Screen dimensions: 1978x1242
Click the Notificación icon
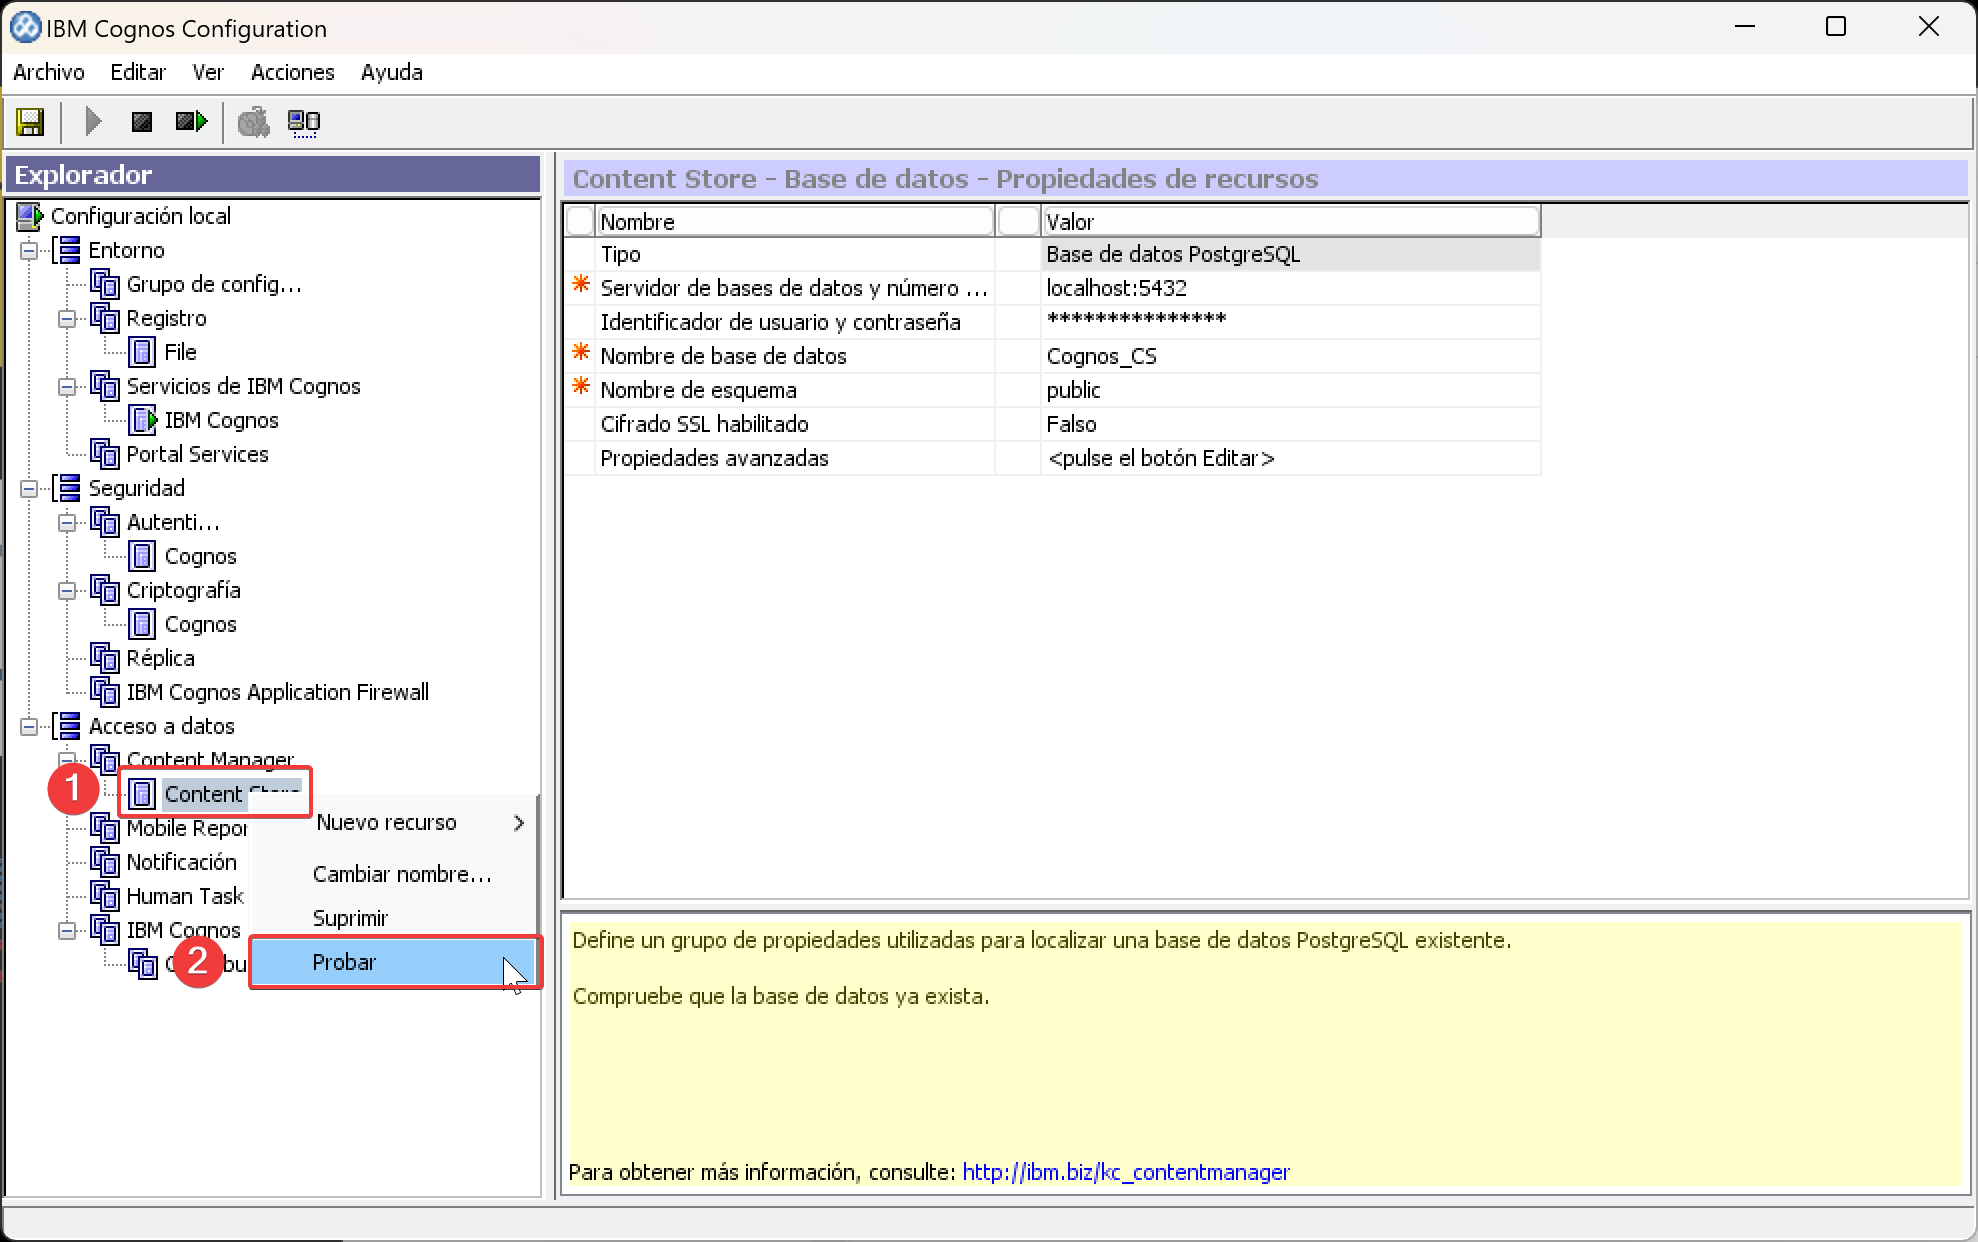[x=105, y=862]
